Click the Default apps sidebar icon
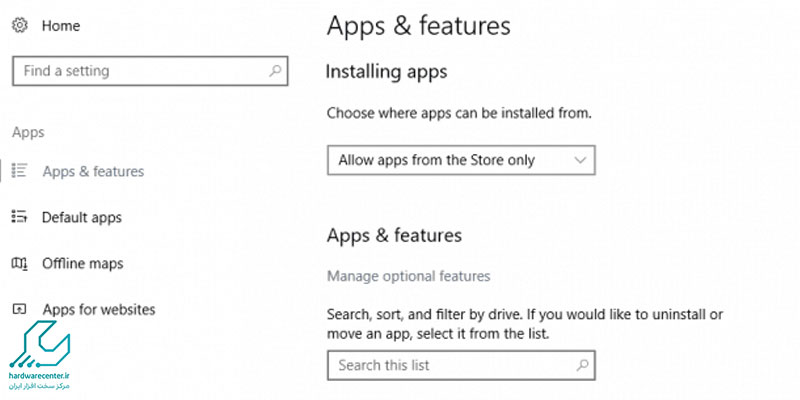The image size is (800, 400). pyautogui.click(x=19, y=217)
